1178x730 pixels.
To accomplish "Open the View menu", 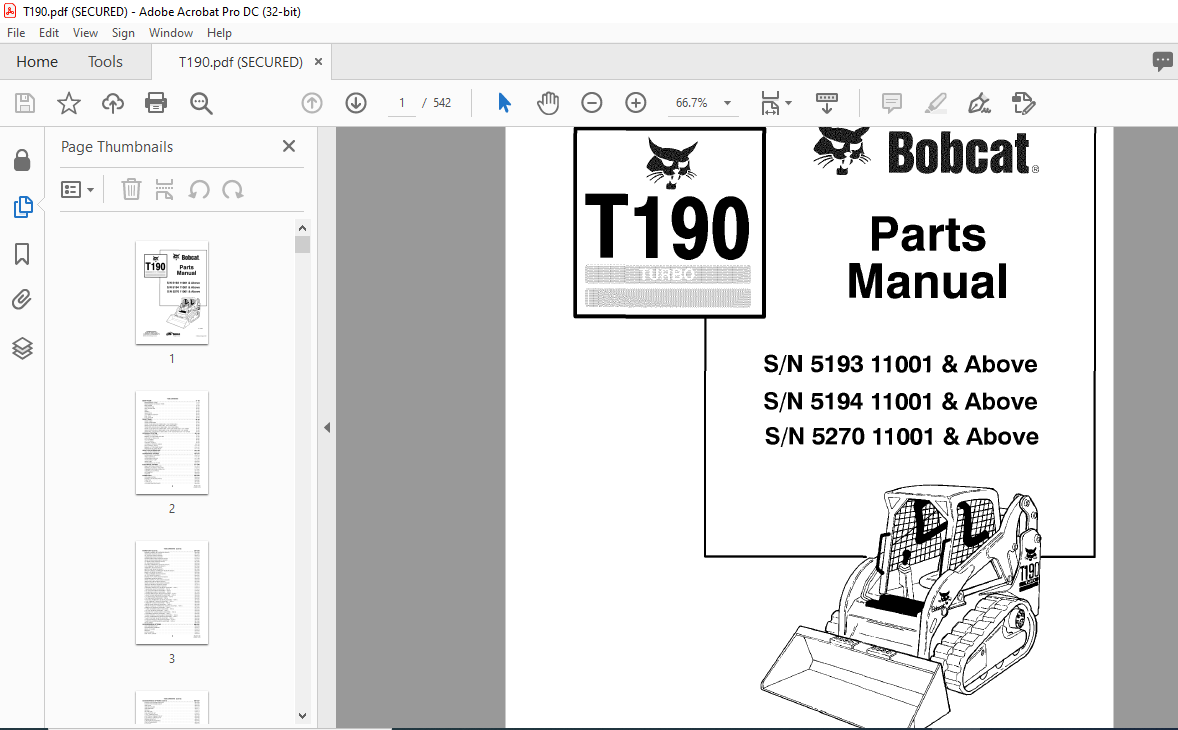I will pyautogui.click(x=85, y=33).
